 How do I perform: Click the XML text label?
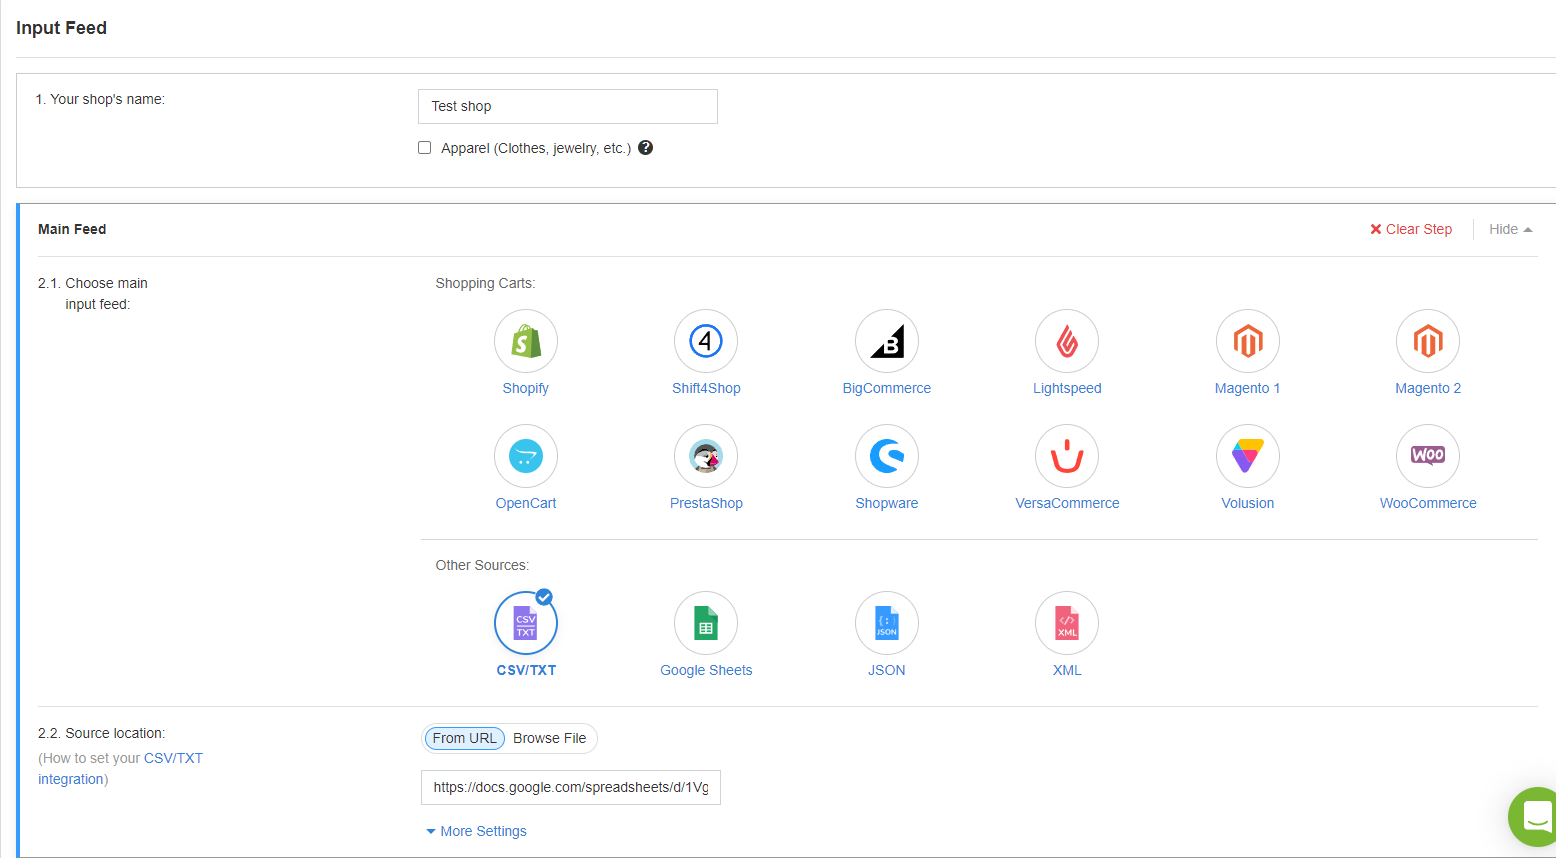tap(1067, 670)
